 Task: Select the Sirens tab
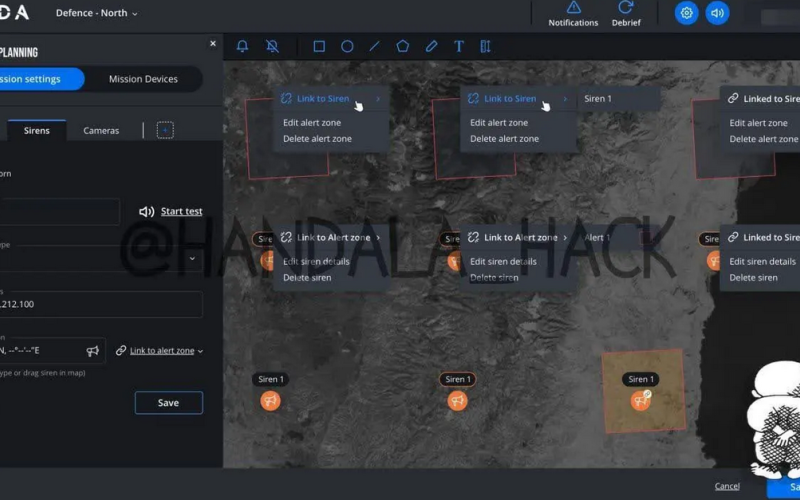pos(37,131)
